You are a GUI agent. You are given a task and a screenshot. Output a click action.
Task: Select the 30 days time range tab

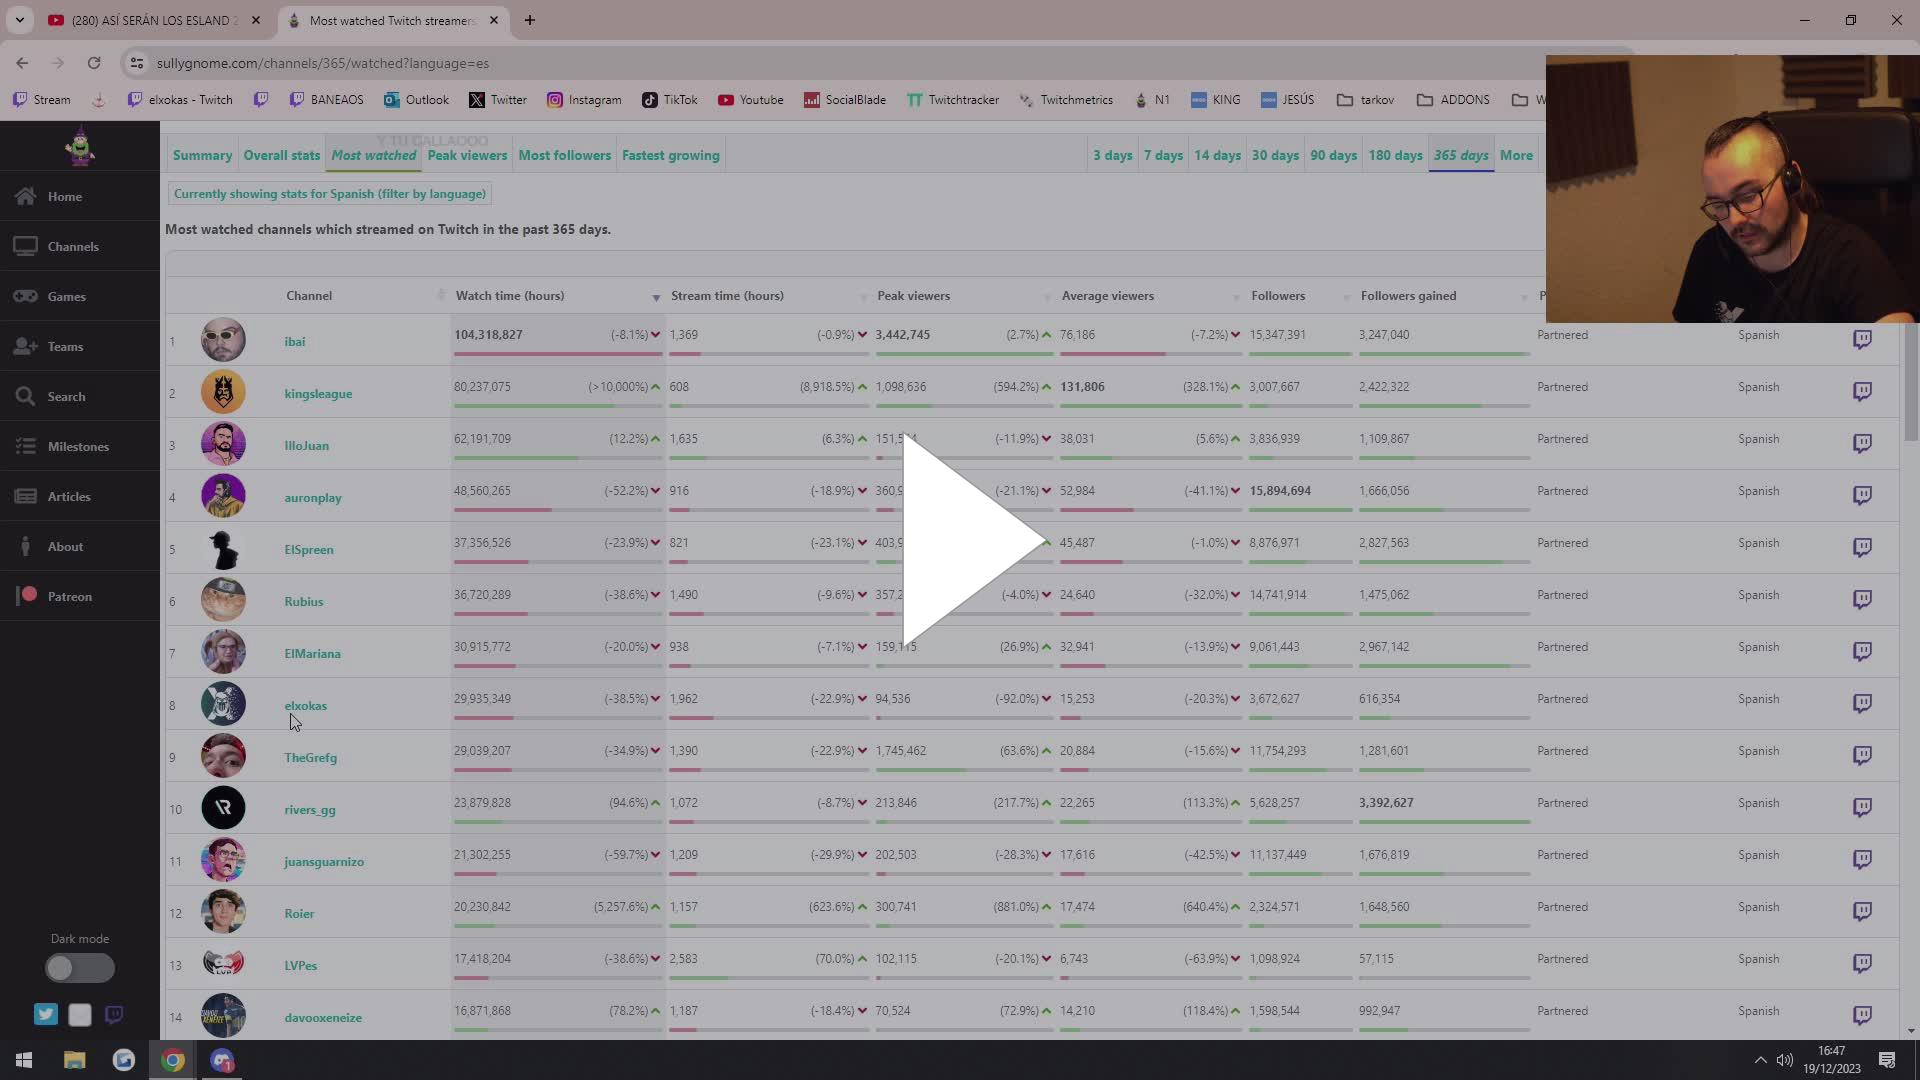pyautogui.click(x=1275, y=155)
